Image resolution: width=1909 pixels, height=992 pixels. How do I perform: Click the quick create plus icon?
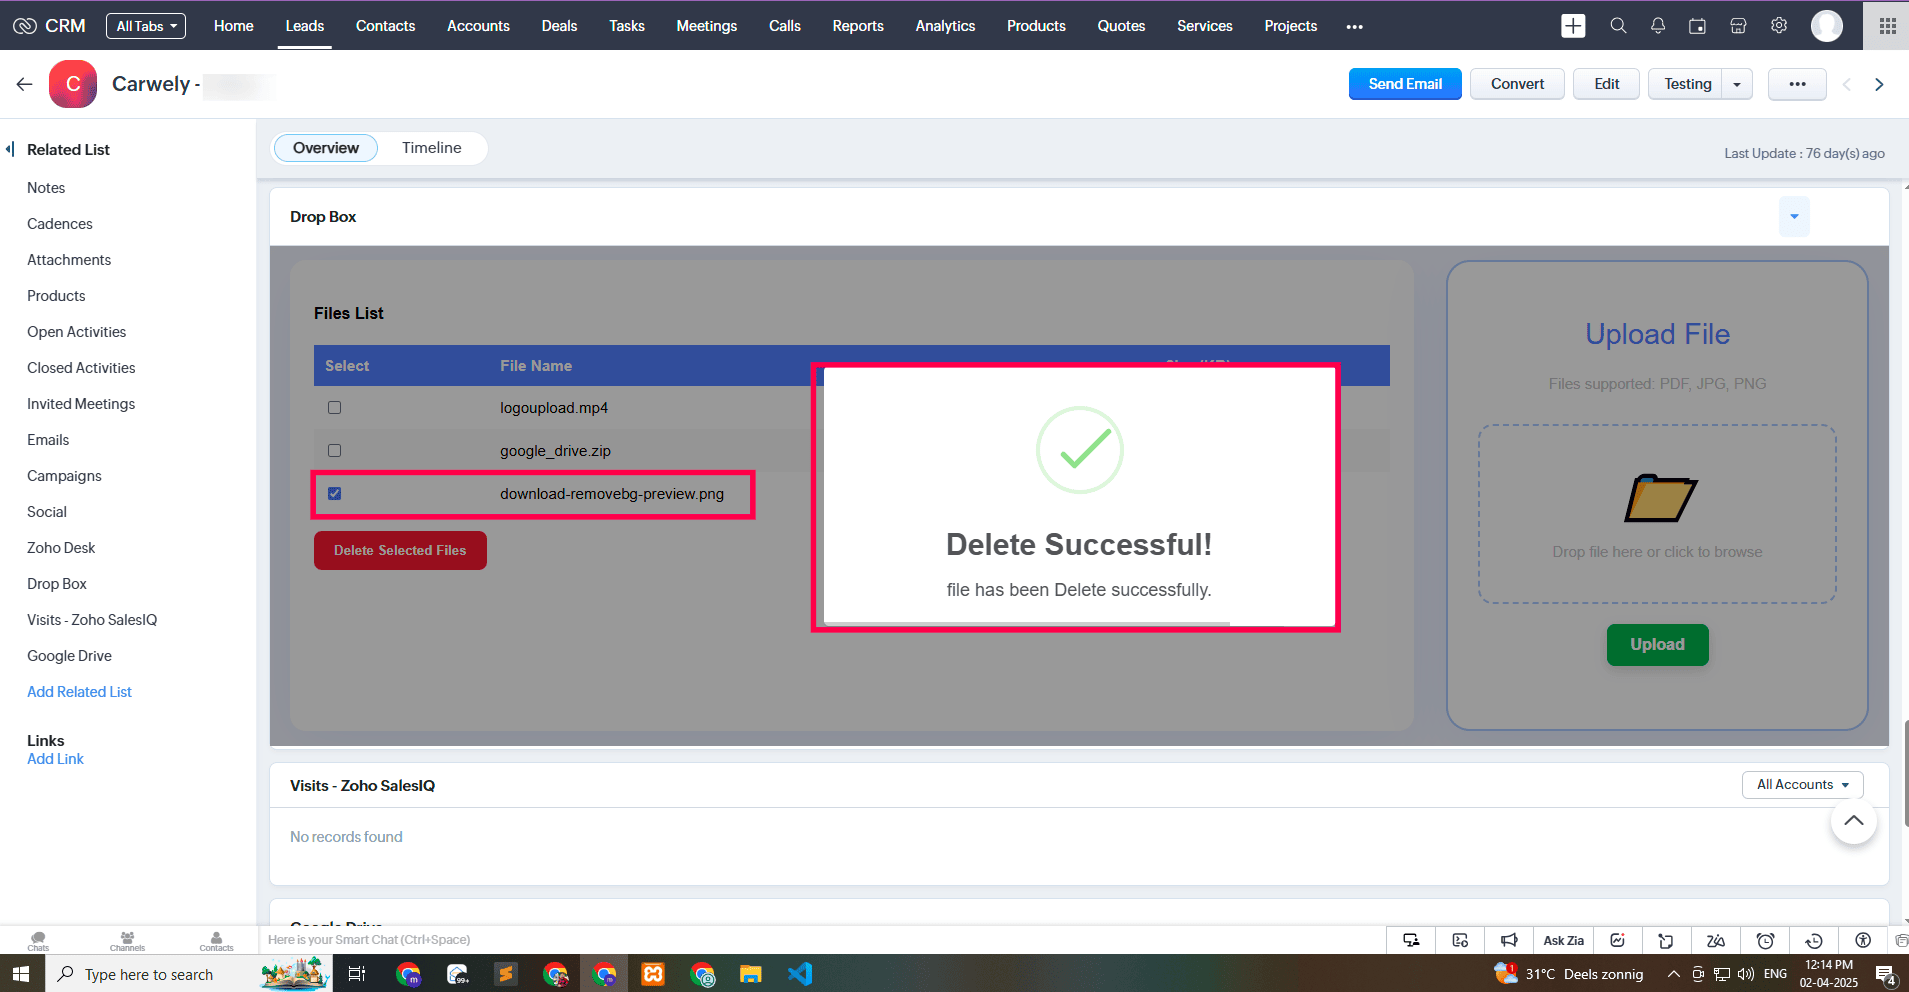(1573, 26)
